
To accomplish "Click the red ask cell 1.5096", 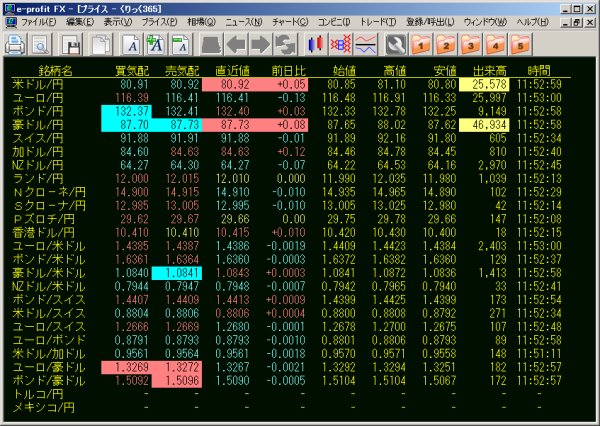I will click(177, 380).
